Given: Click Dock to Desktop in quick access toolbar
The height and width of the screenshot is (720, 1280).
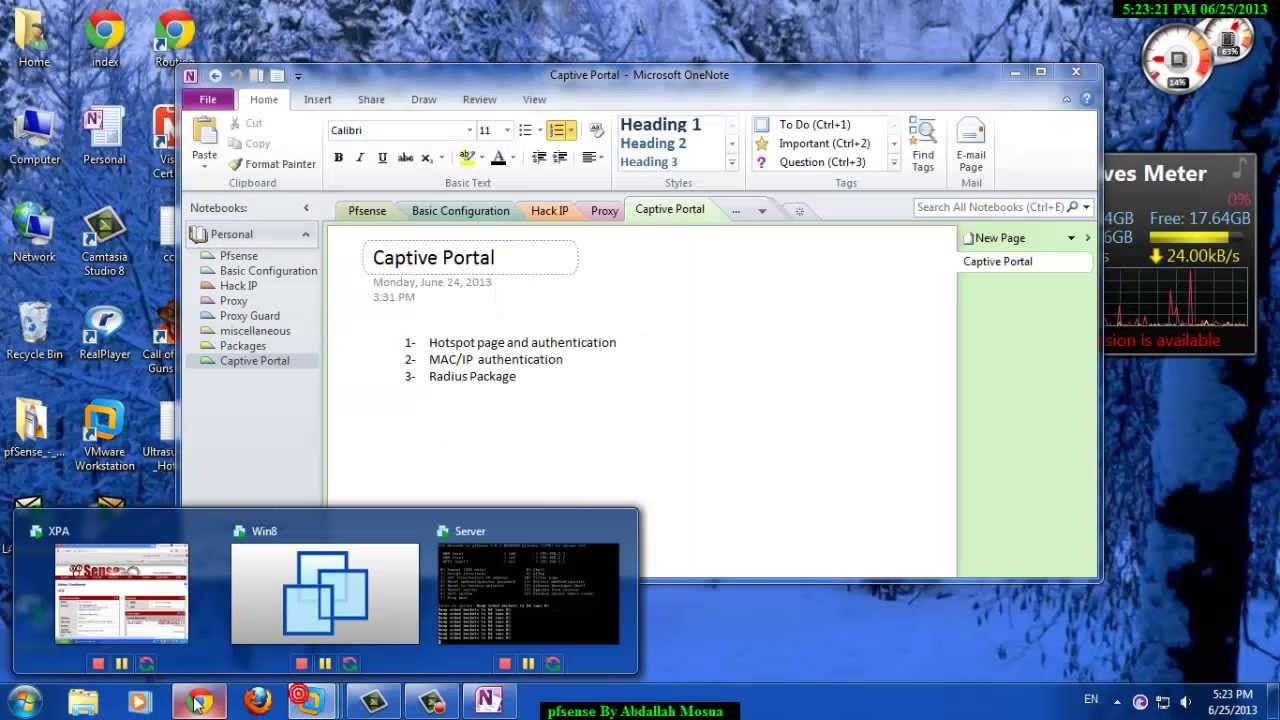Looking at the screenshot, I should point(257,75).
